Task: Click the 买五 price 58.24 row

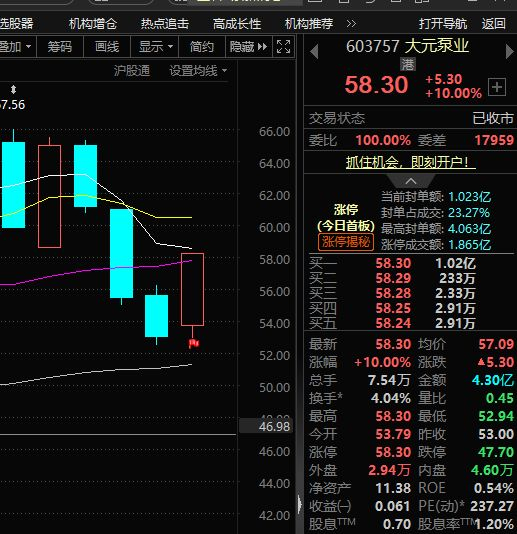Action: tap(411, 323)
